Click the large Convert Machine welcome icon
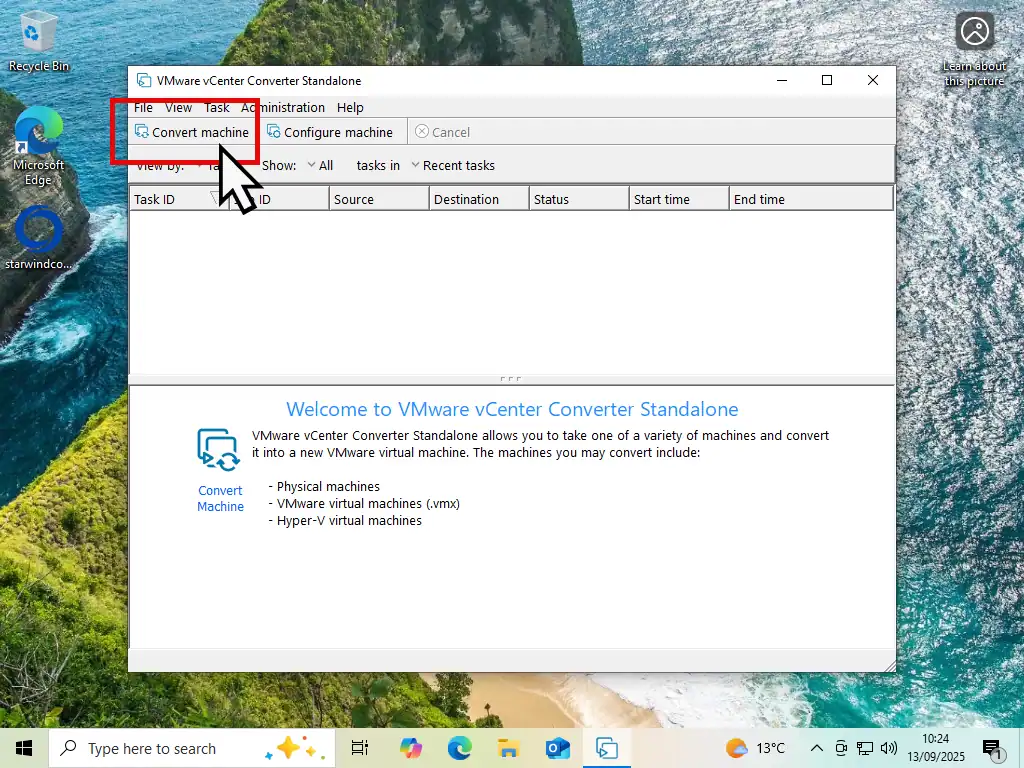Screen dimensions: 1024x768 pyautogui.click(x=219, y=450)
